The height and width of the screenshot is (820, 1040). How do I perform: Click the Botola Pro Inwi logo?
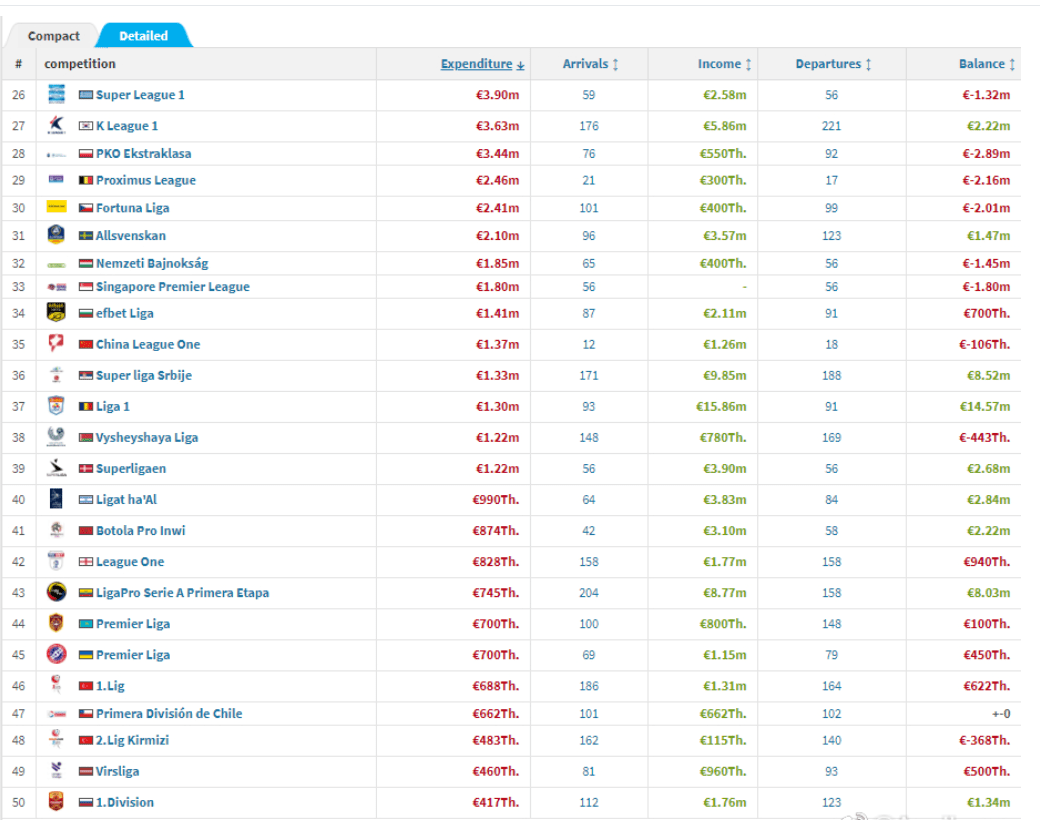point(56,530)
